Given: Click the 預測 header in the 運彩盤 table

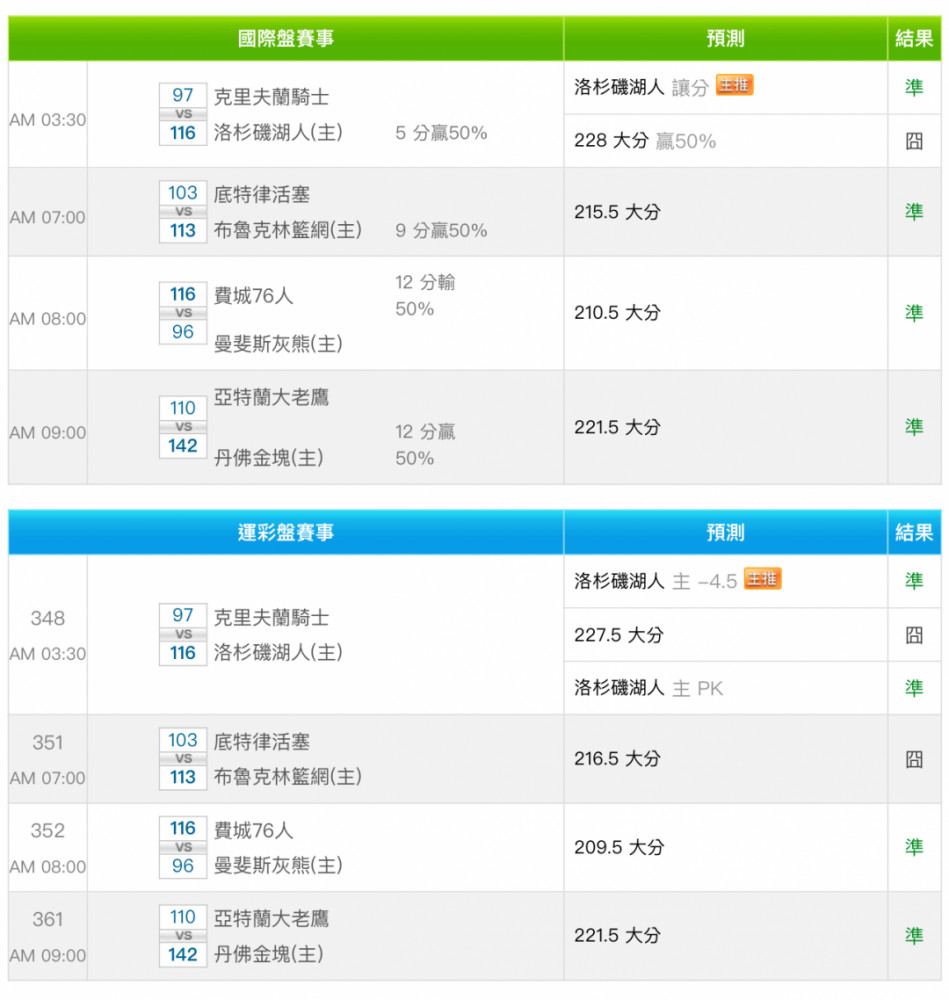Looking at the screenshot, I should [725, 532].
